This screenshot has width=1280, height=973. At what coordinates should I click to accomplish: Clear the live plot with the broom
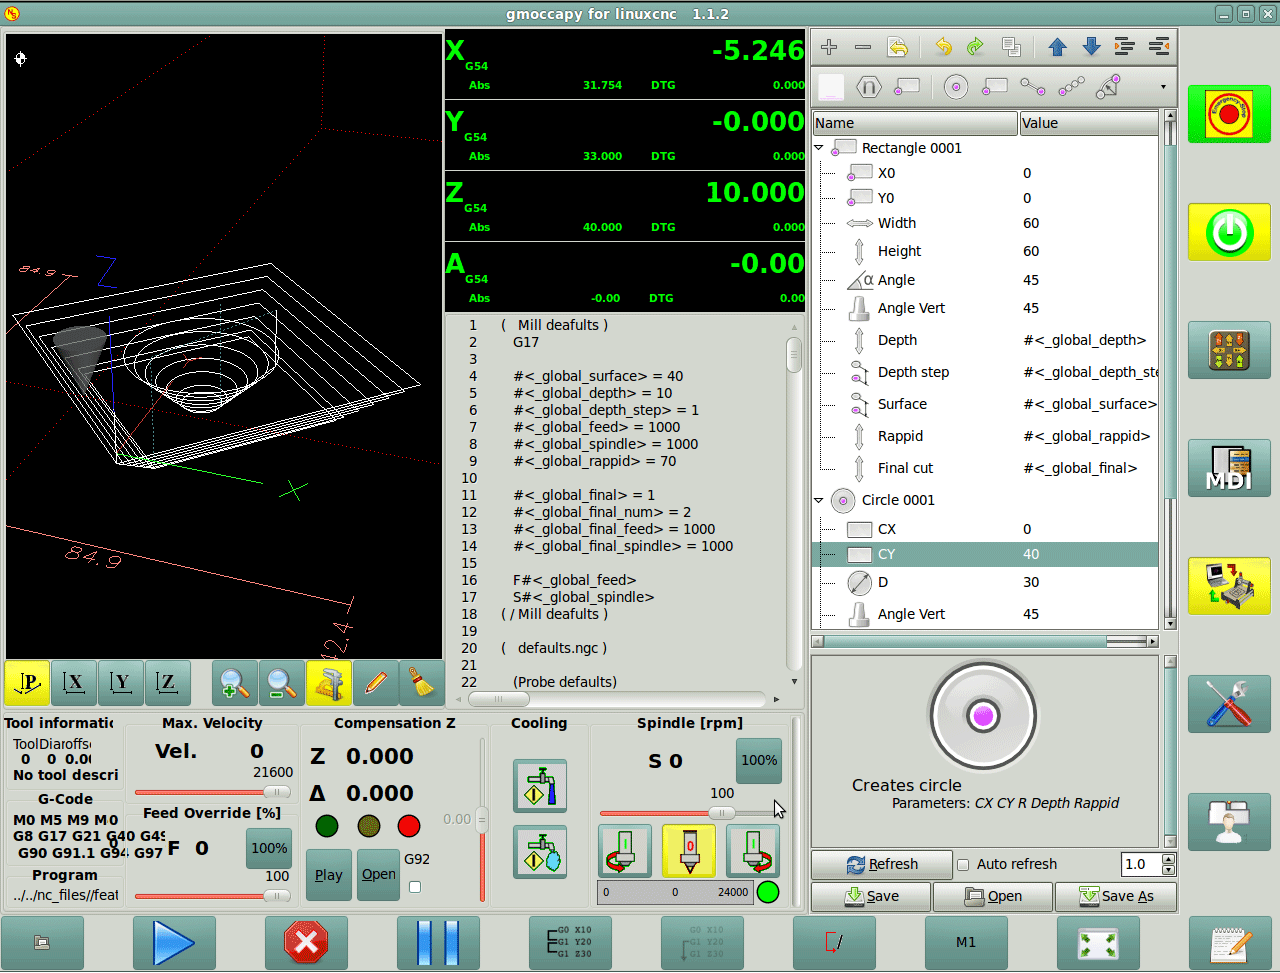(x=422, y=684)
